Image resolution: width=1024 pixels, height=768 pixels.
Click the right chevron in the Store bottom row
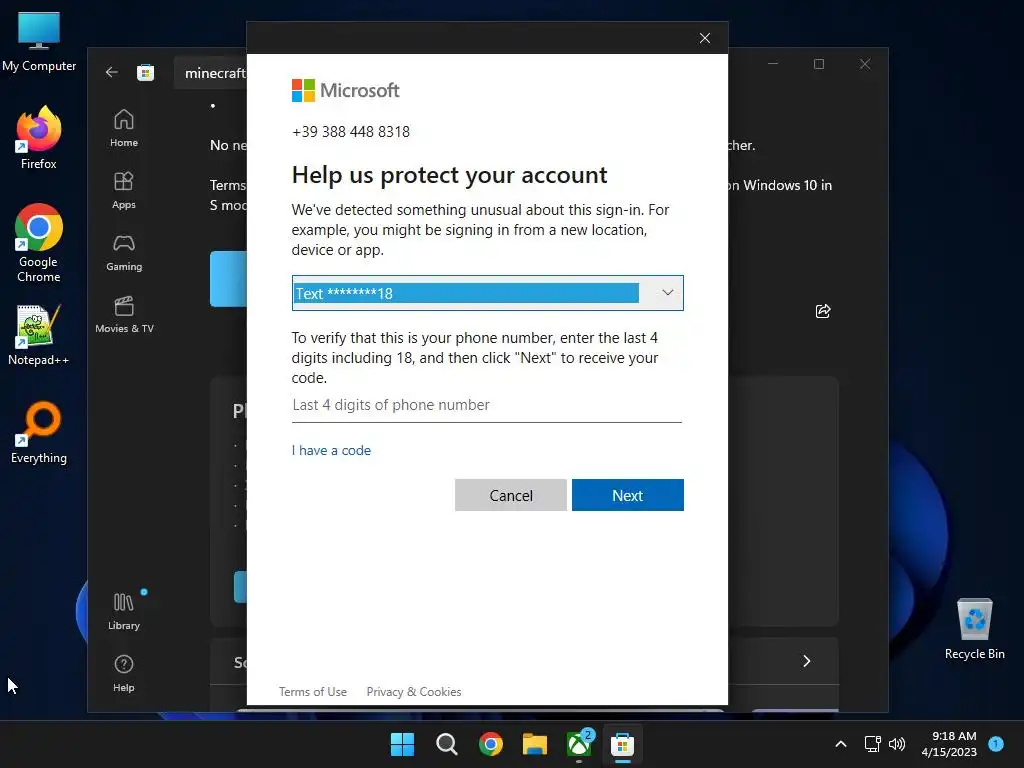pyautogui.click(x=807, y=661)
